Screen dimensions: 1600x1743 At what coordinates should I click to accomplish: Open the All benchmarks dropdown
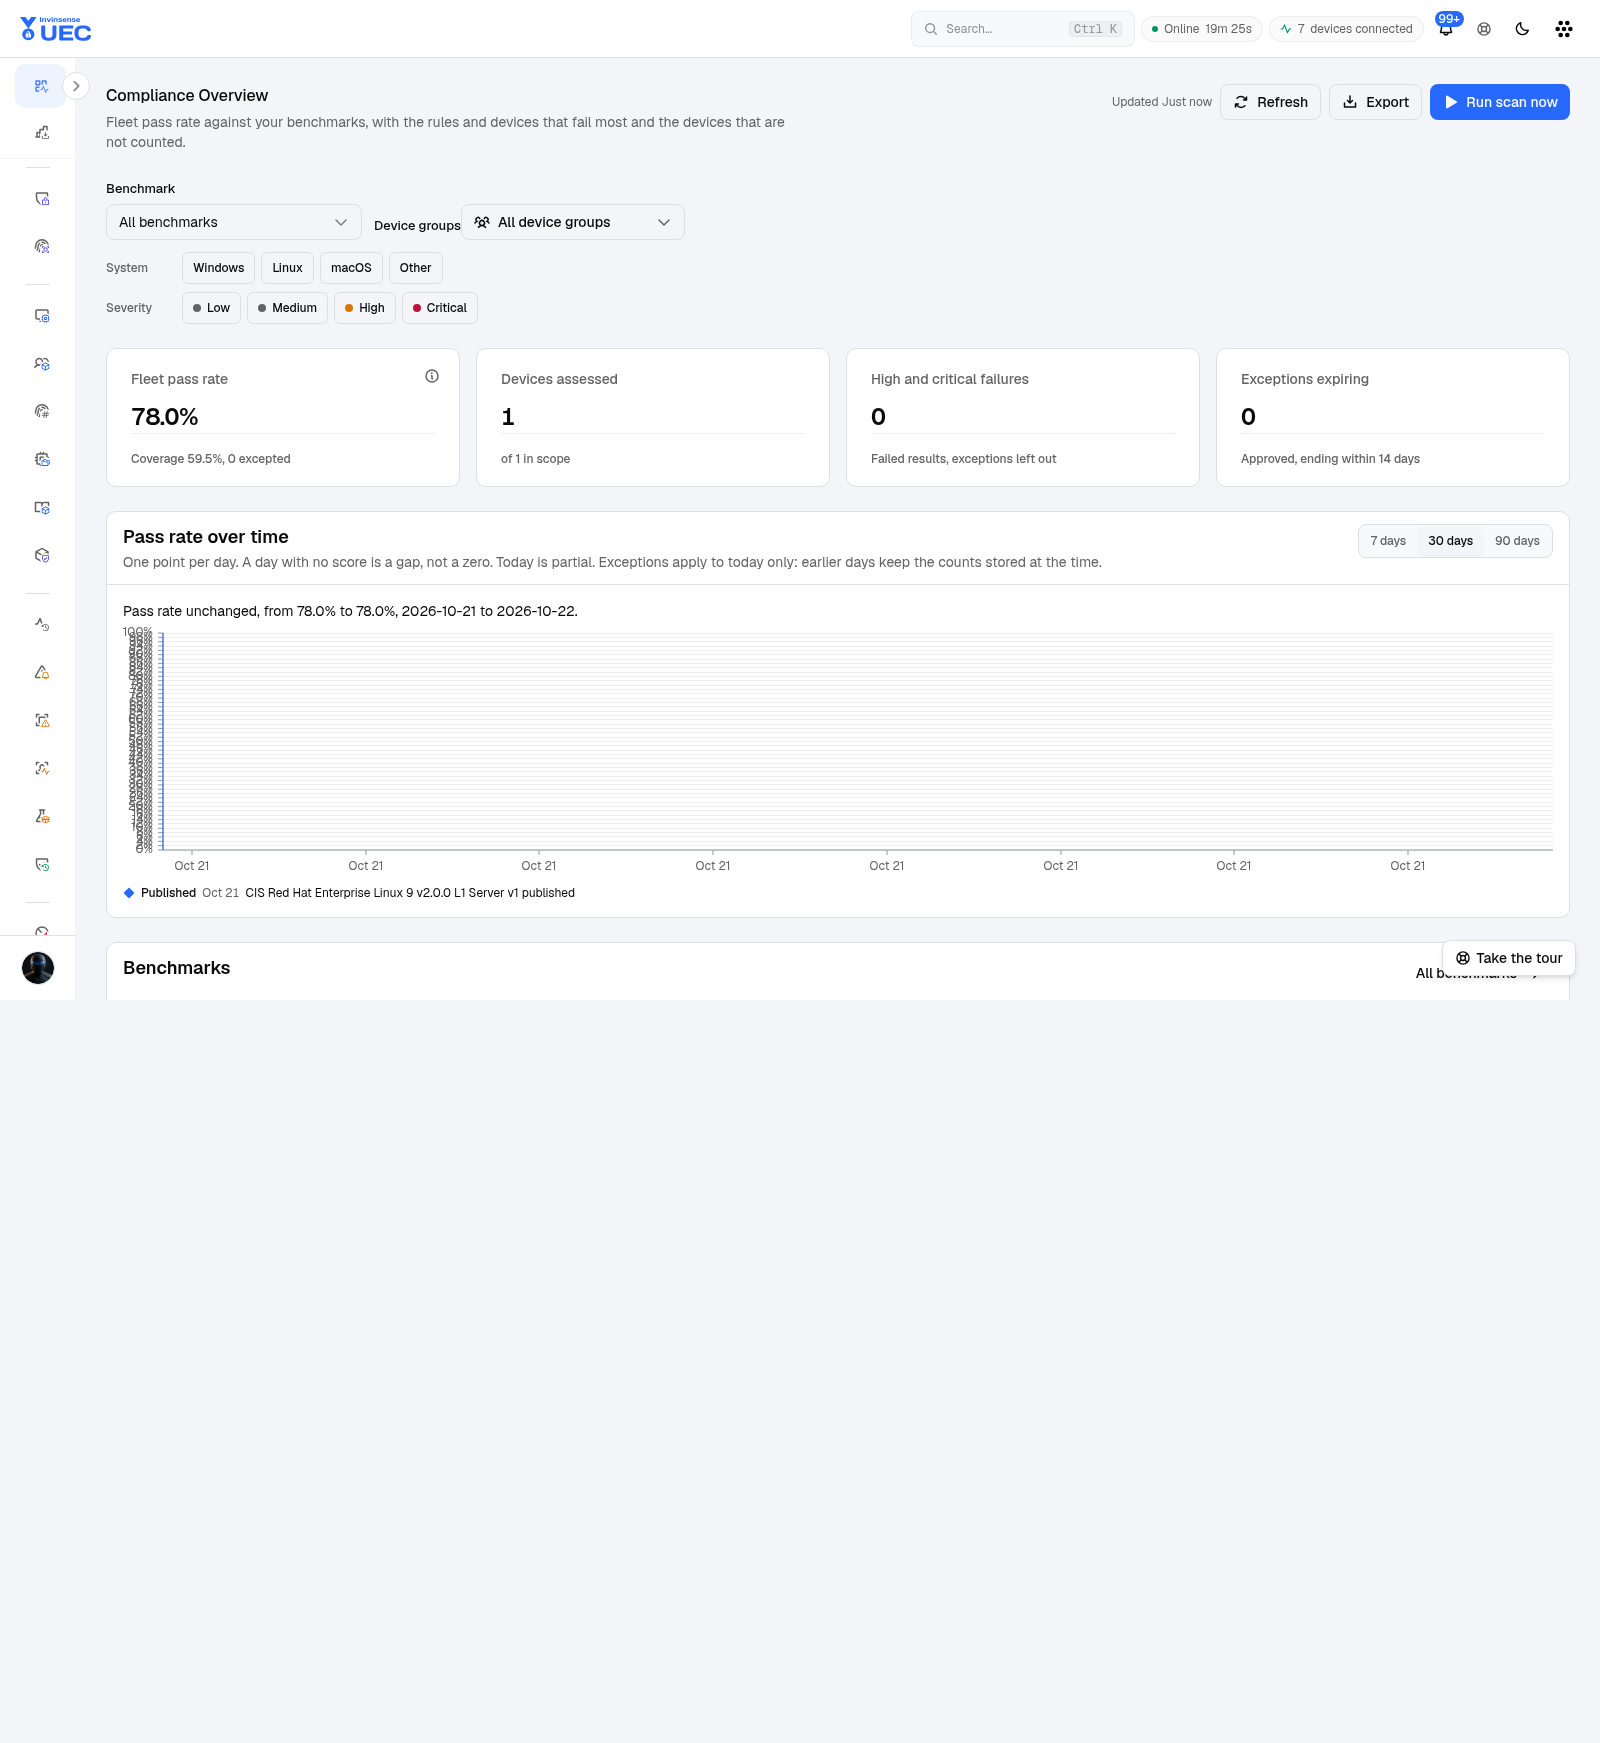tap(234, 222)
